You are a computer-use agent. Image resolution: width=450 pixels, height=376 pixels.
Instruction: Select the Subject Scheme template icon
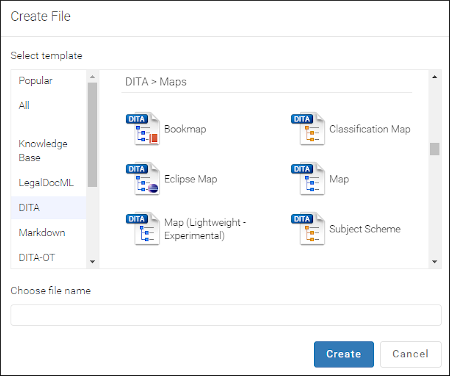(308, 229)
